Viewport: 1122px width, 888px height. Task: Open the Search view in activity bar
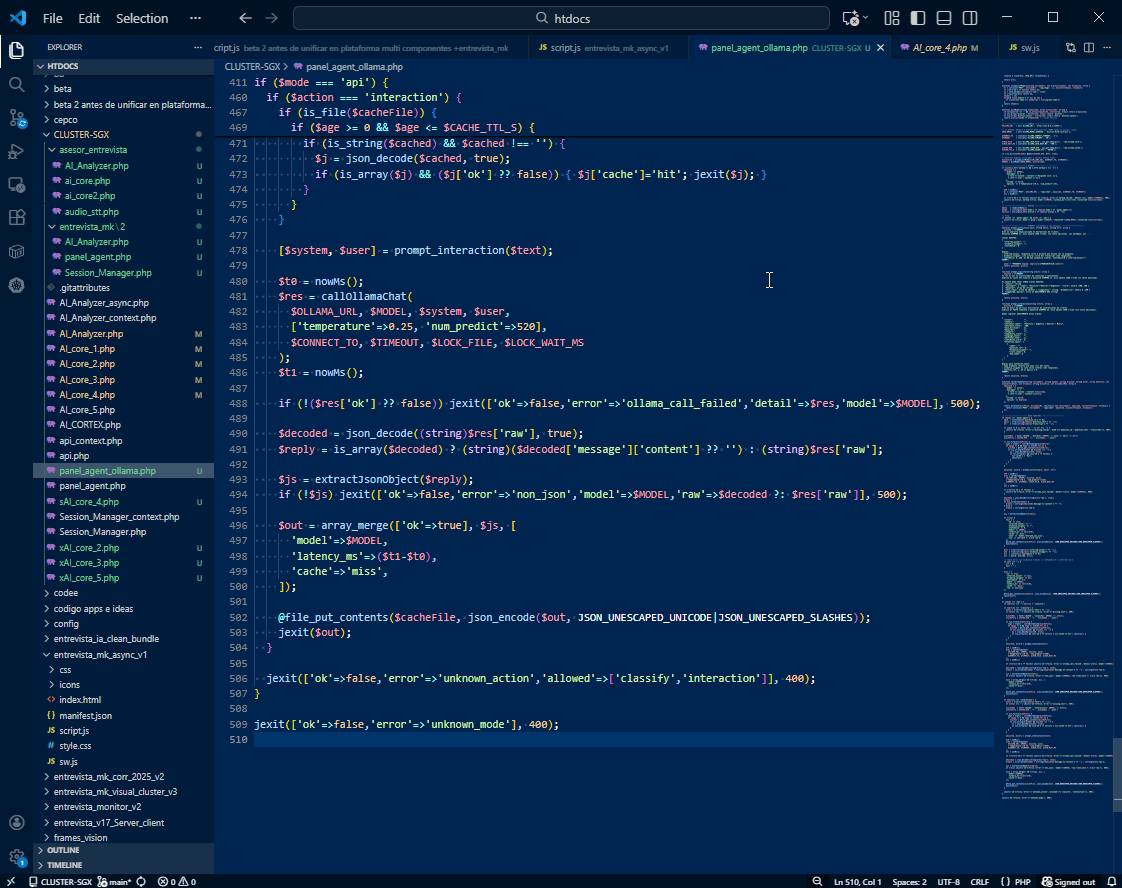[16, 84]
